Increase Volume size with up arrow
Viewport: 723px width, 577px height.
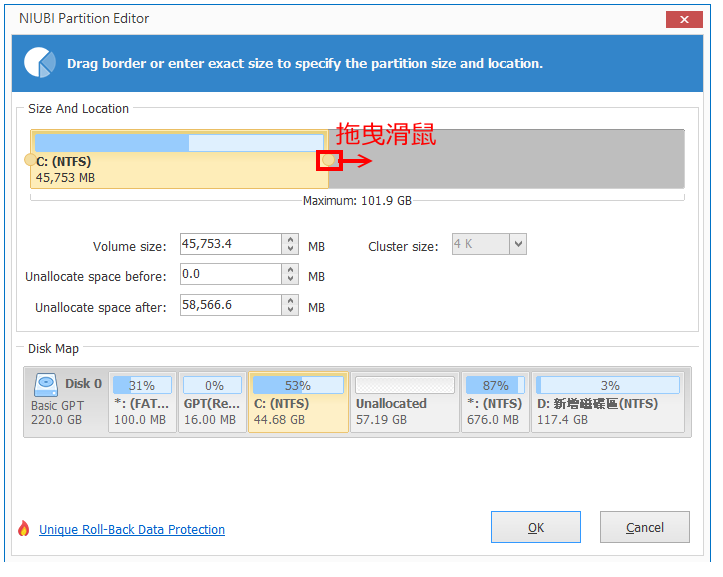click(x=290, y=239)
